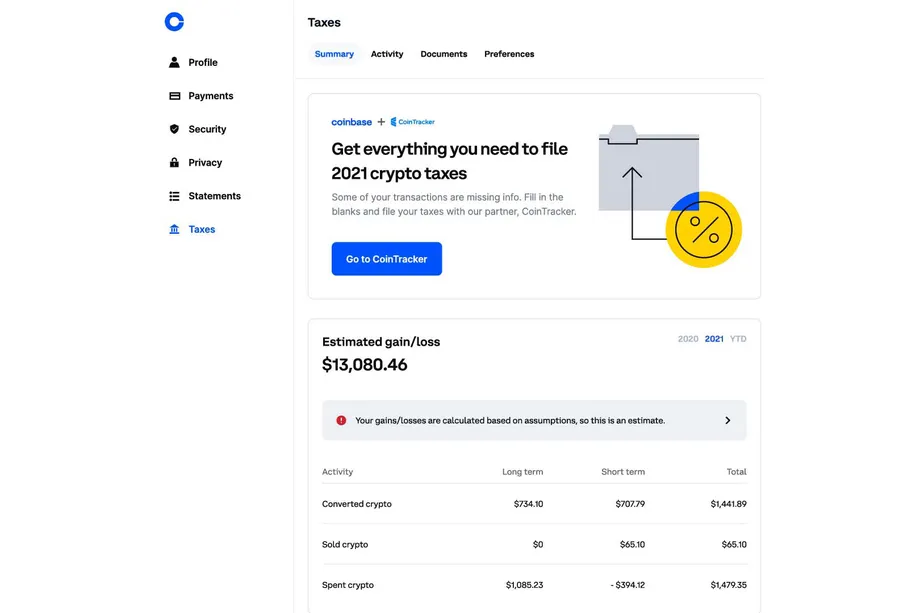Select the 2021 tax year

[713, 339]
